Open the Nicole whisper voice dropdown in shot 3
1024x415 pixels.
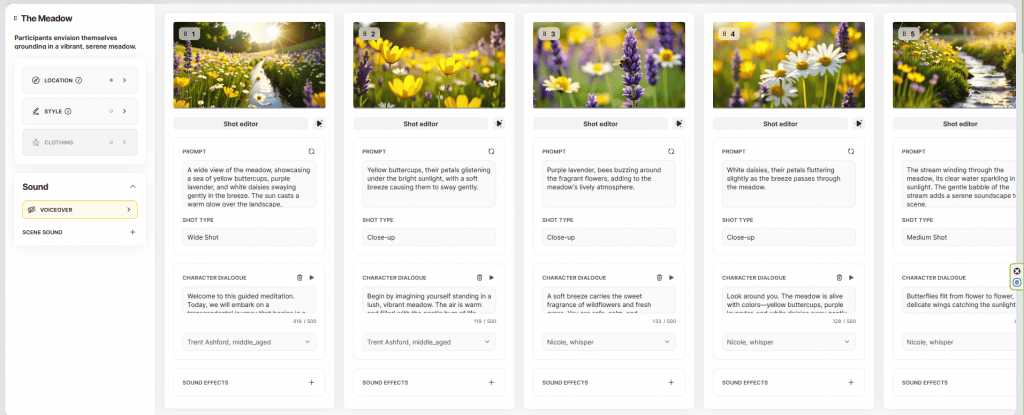(x=609, y=342)
